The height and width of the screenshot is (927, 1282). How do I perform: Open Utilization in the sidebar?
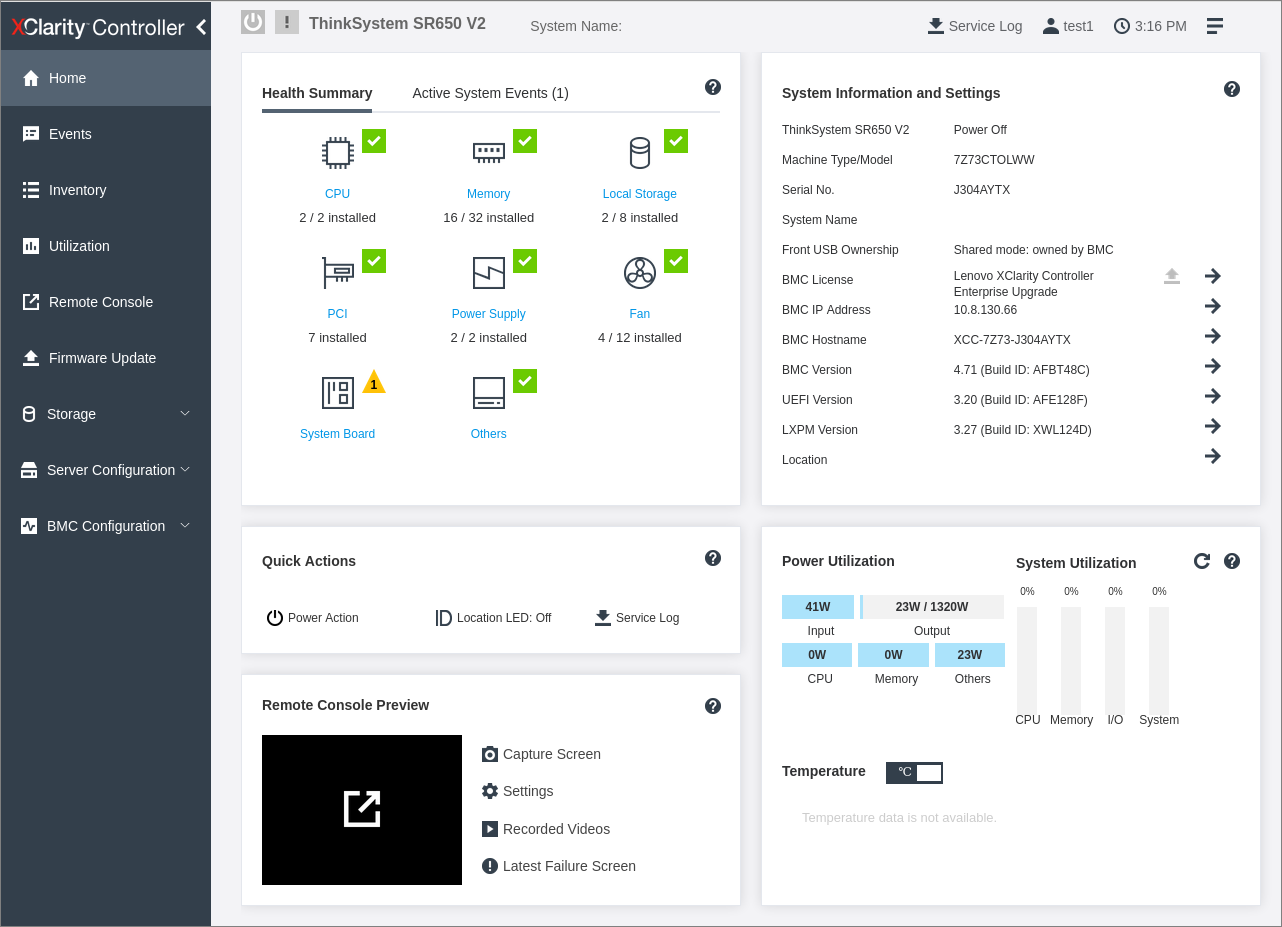click(106, 246)
